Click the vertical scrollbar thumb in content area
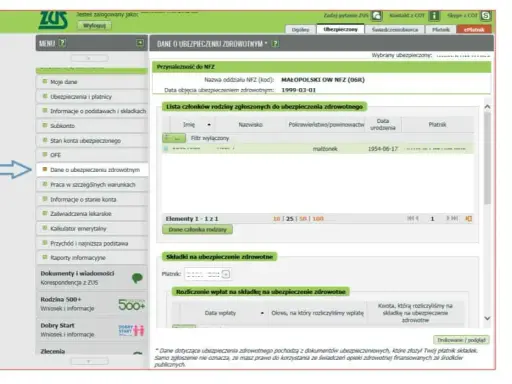The image size is (512, 384). 487,158
